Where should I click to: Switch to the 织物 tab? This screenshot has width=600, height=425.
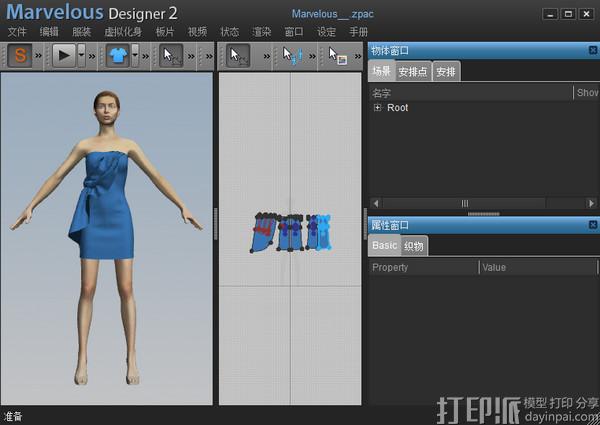coord(414,246)
